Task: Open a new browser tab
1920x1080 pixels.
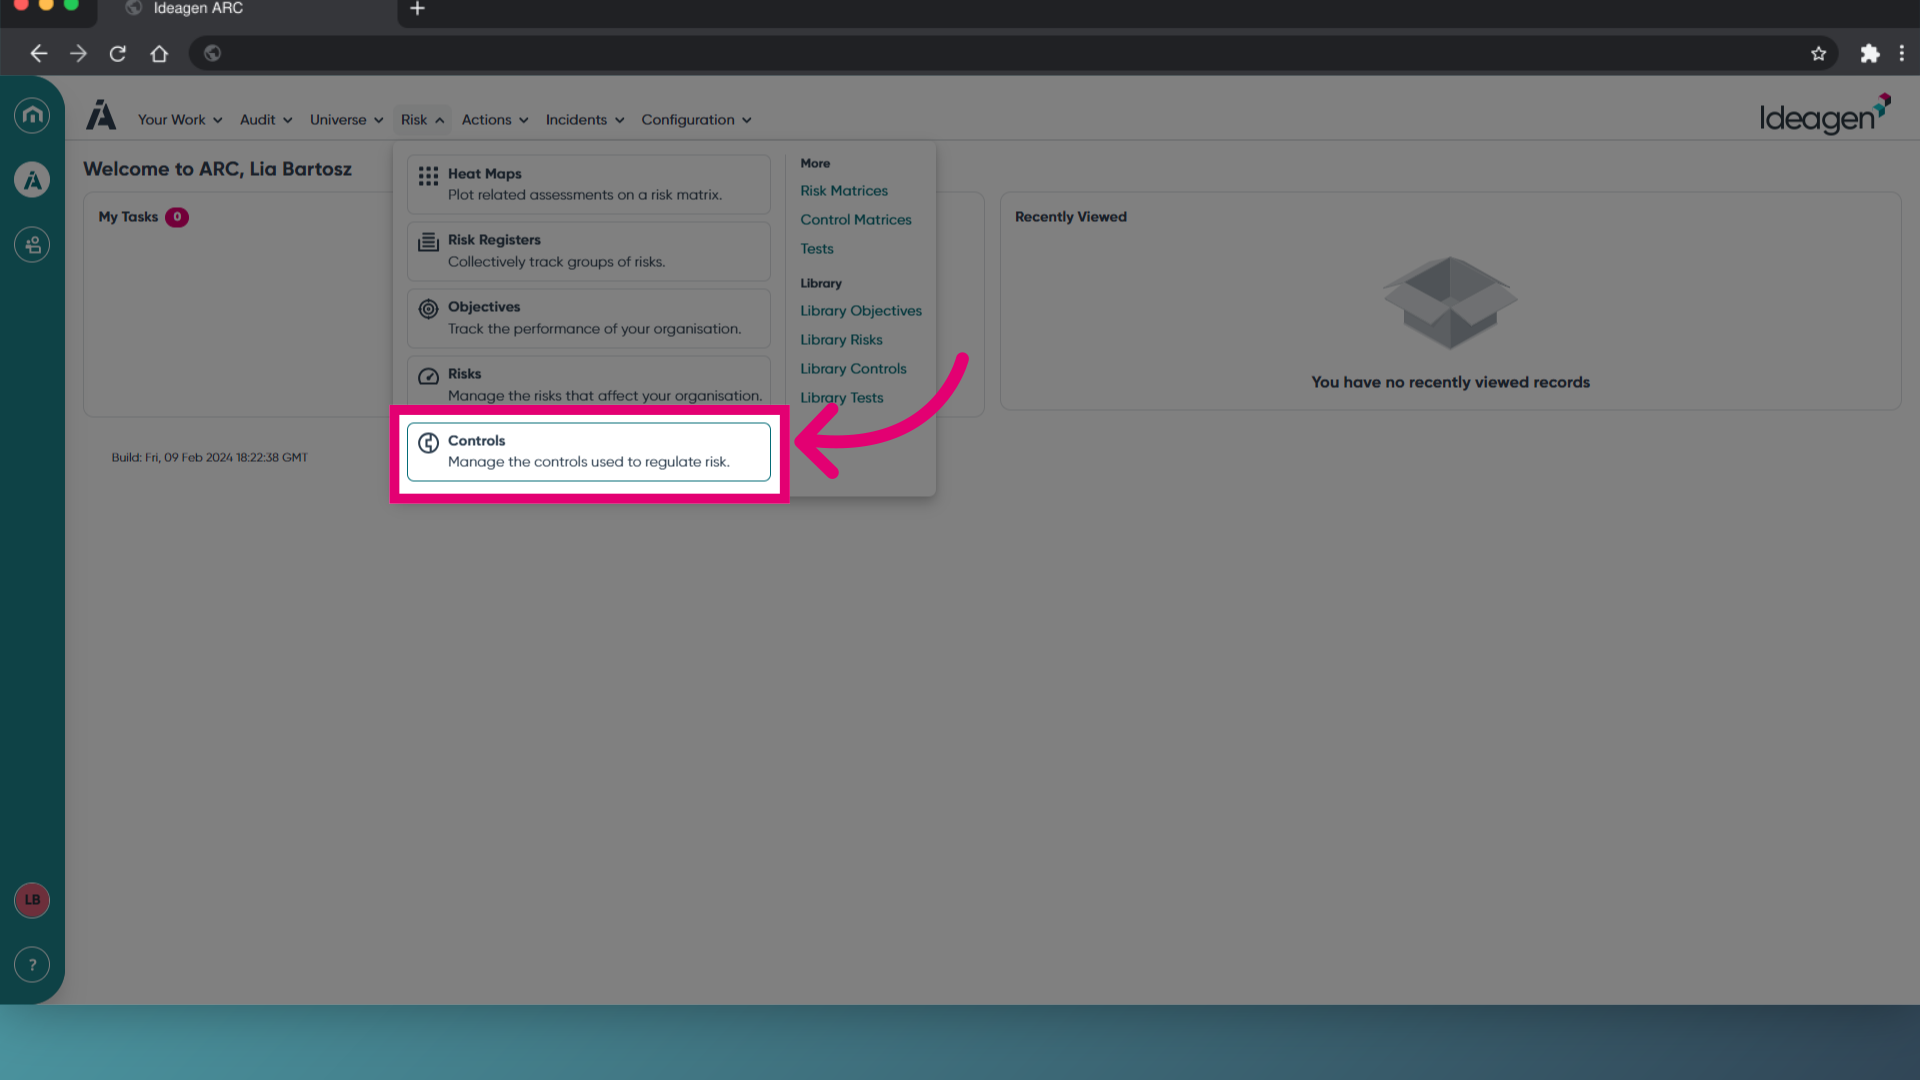Action: point(417,9)
